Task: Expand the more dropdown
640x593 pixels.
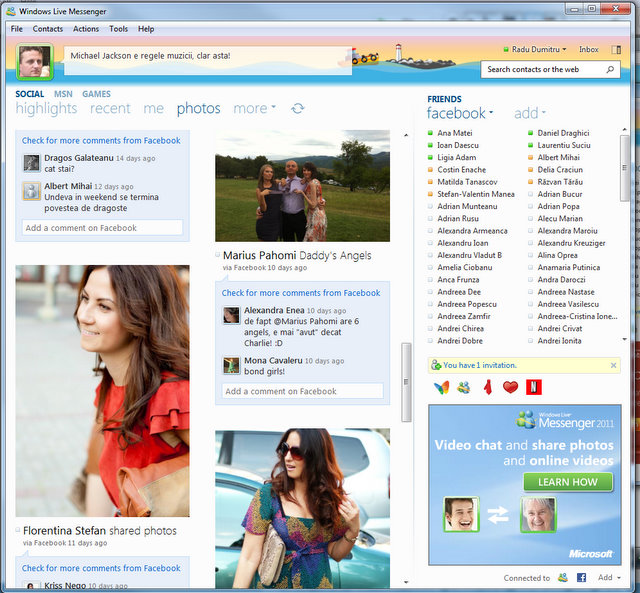Action: pos(273,107)
